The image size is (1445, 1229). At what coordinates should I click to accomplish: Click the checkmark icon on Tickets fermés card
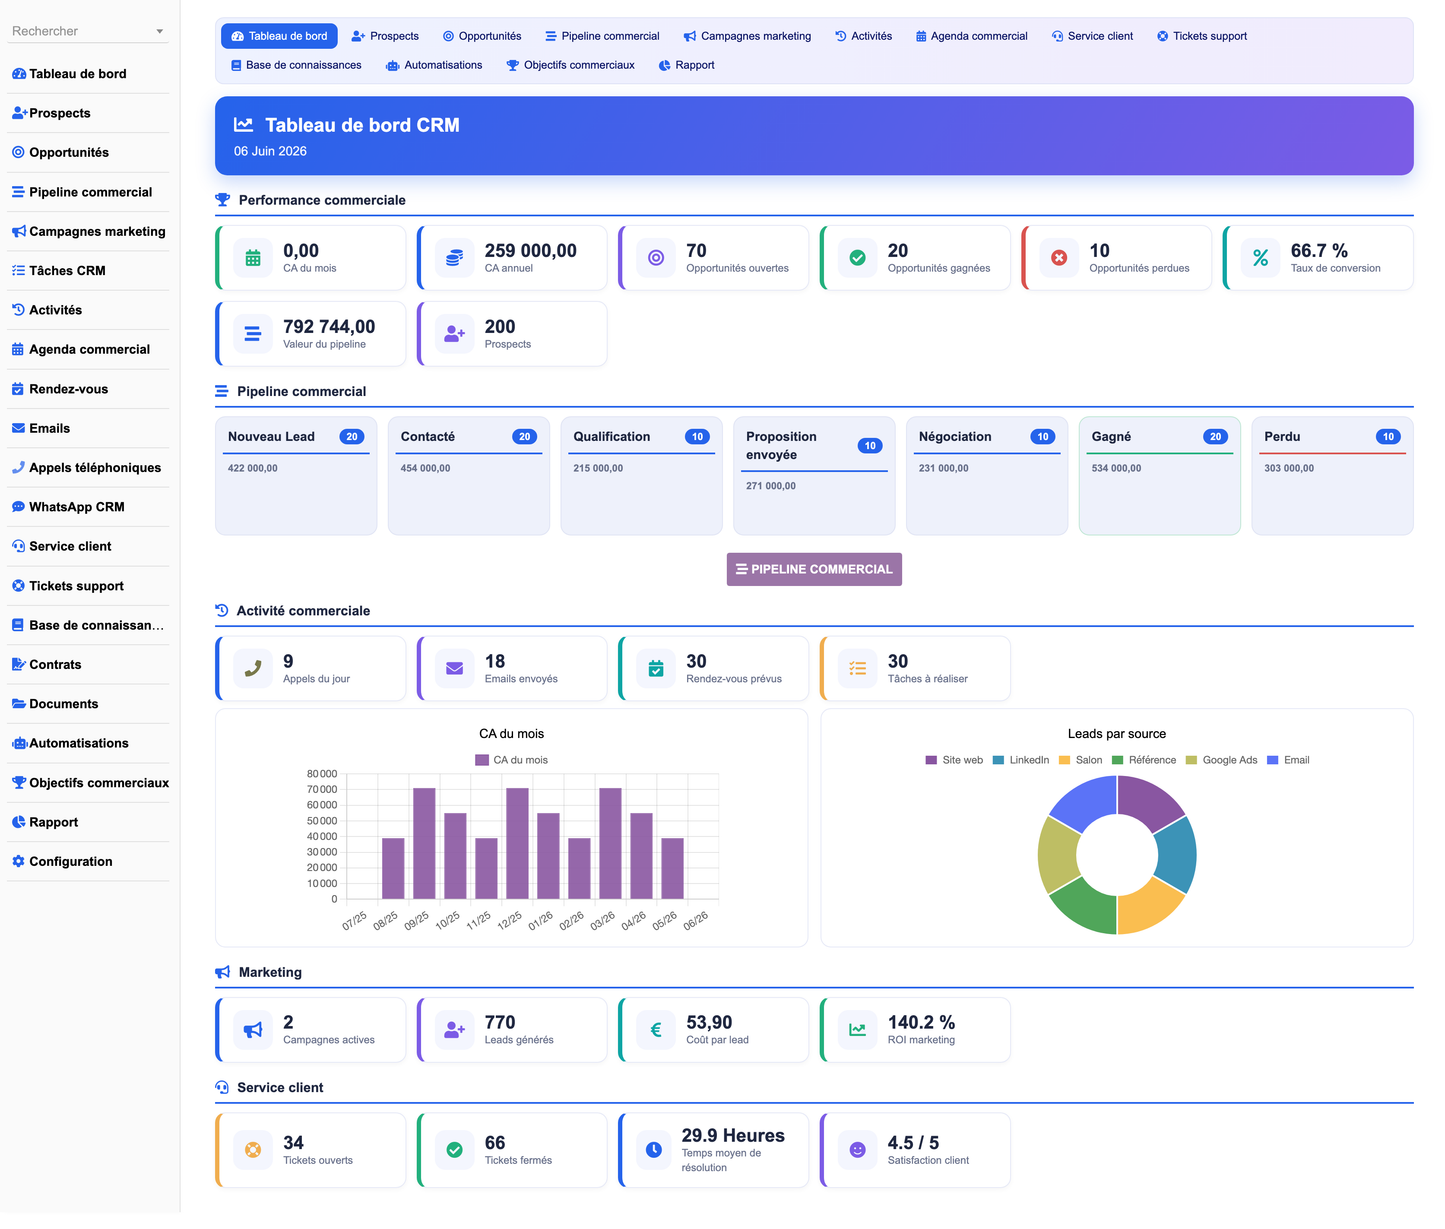point(454,1150)
